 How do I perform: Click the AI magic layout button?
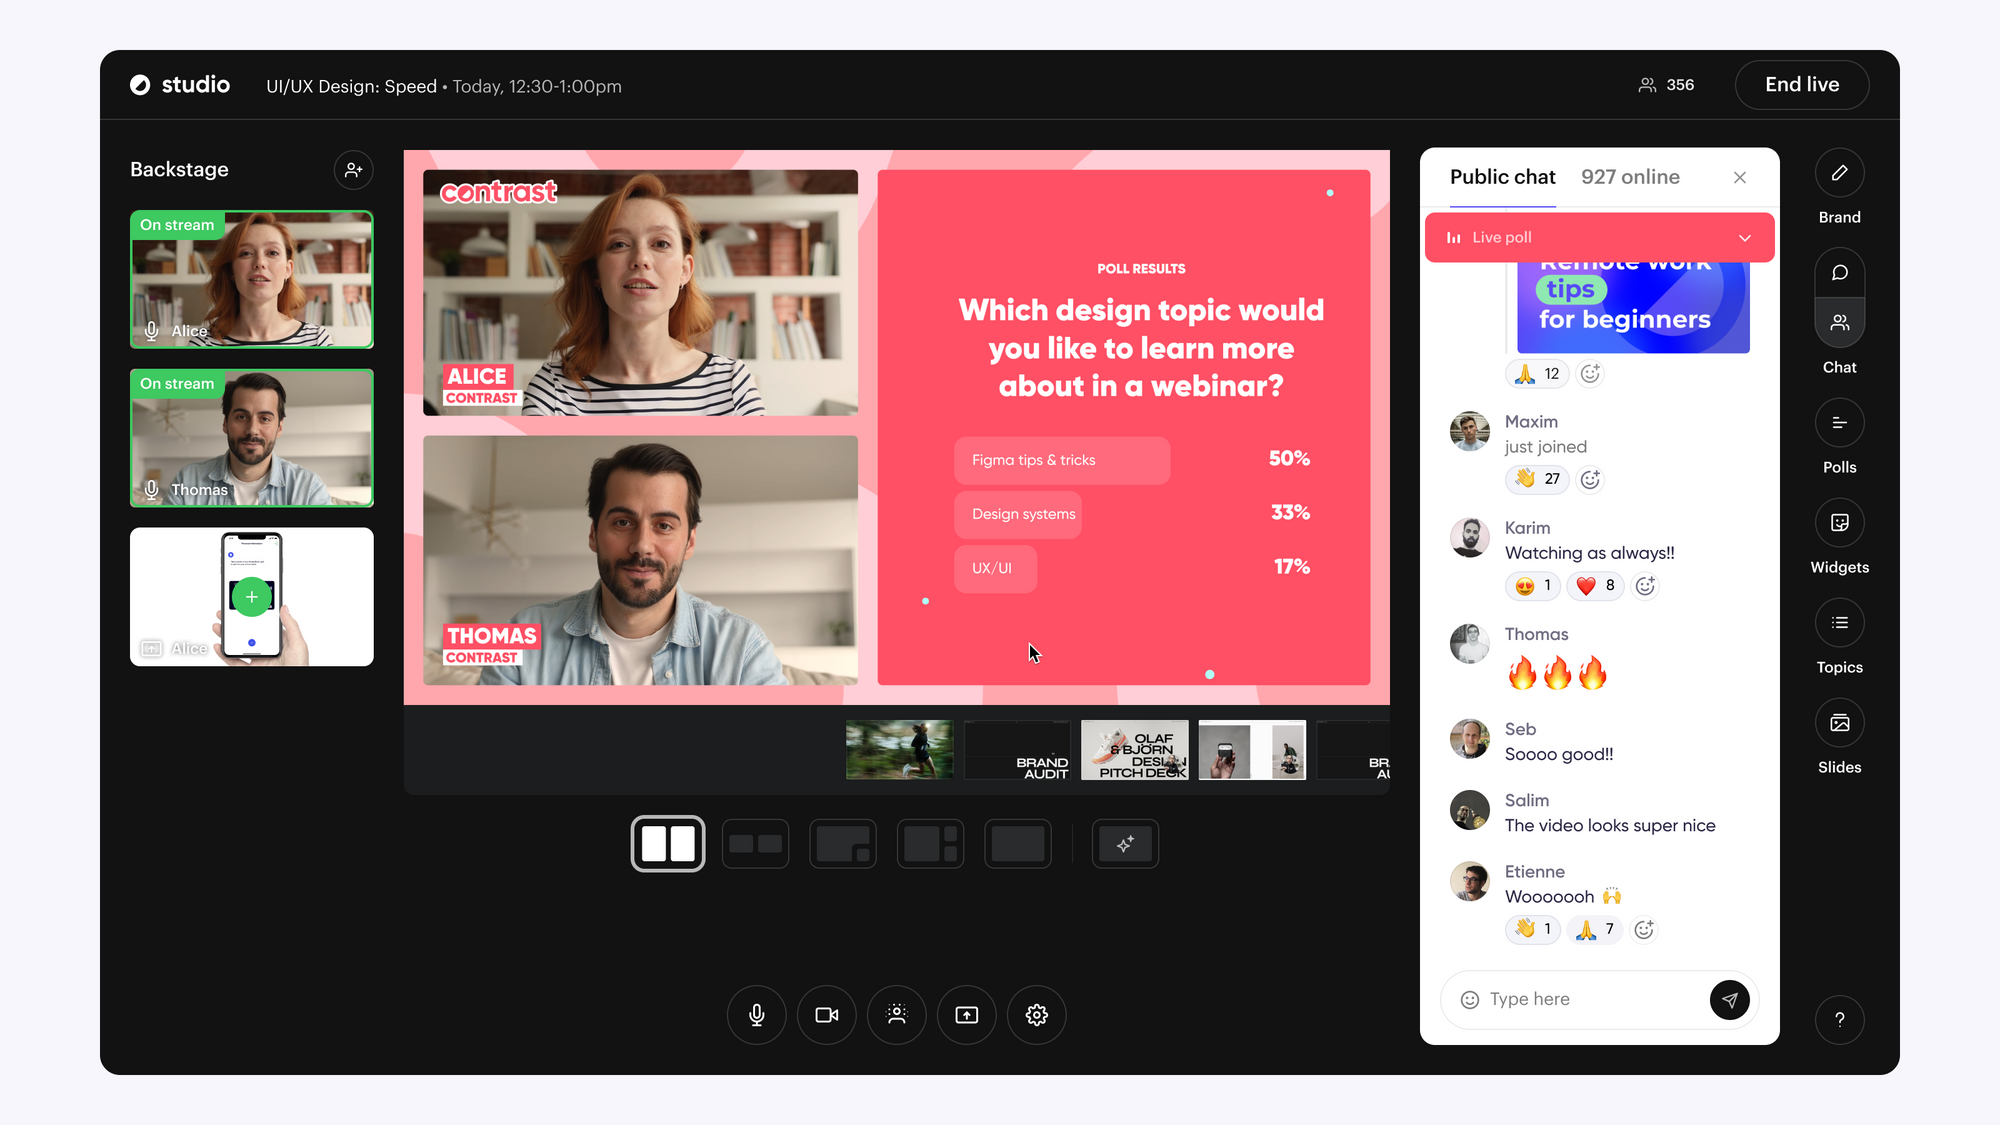pyautogui.click(x=1124, y=845)
